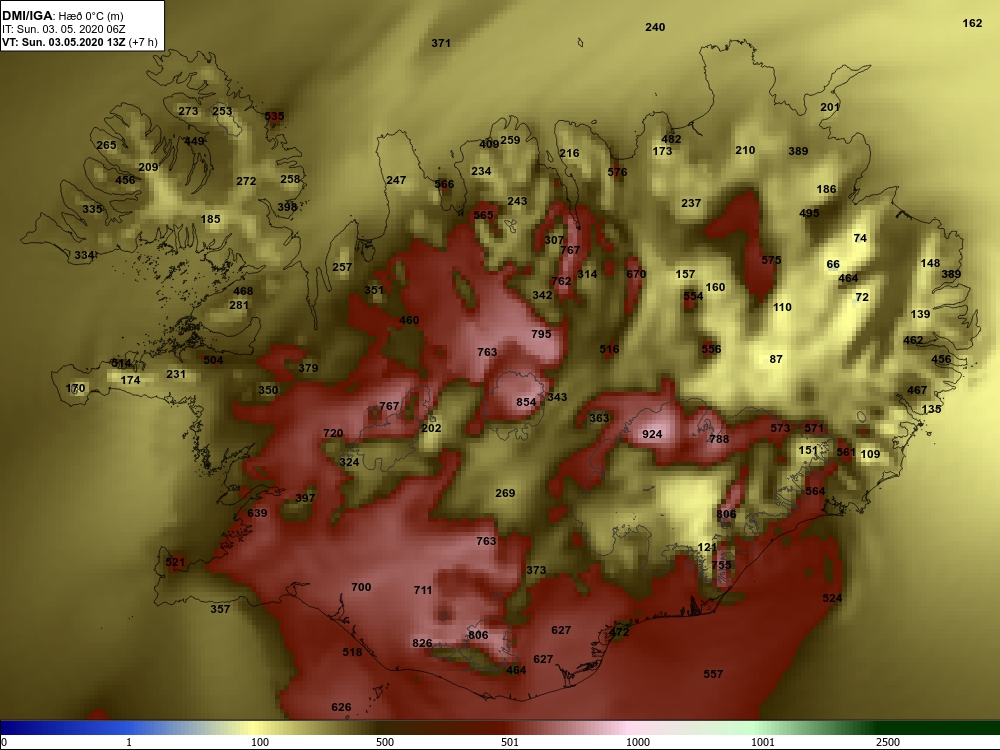Click the 460 height value

click(x=409, y=320)
